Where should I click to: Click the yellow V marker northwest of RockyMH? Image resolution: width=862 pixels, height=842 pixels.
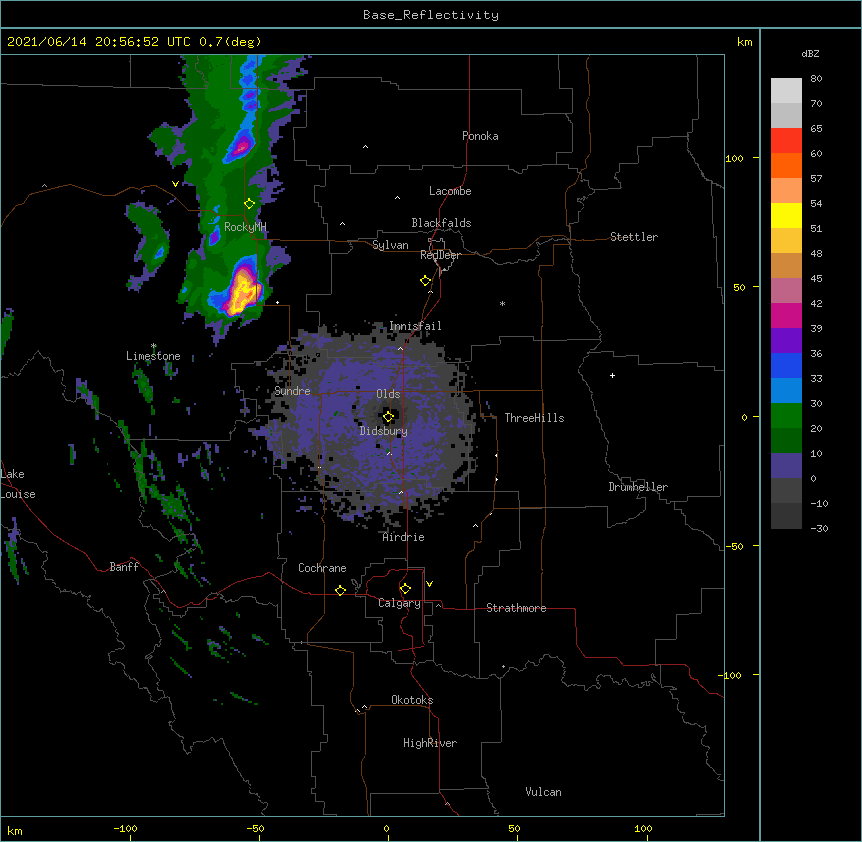(x=175, y=184)
